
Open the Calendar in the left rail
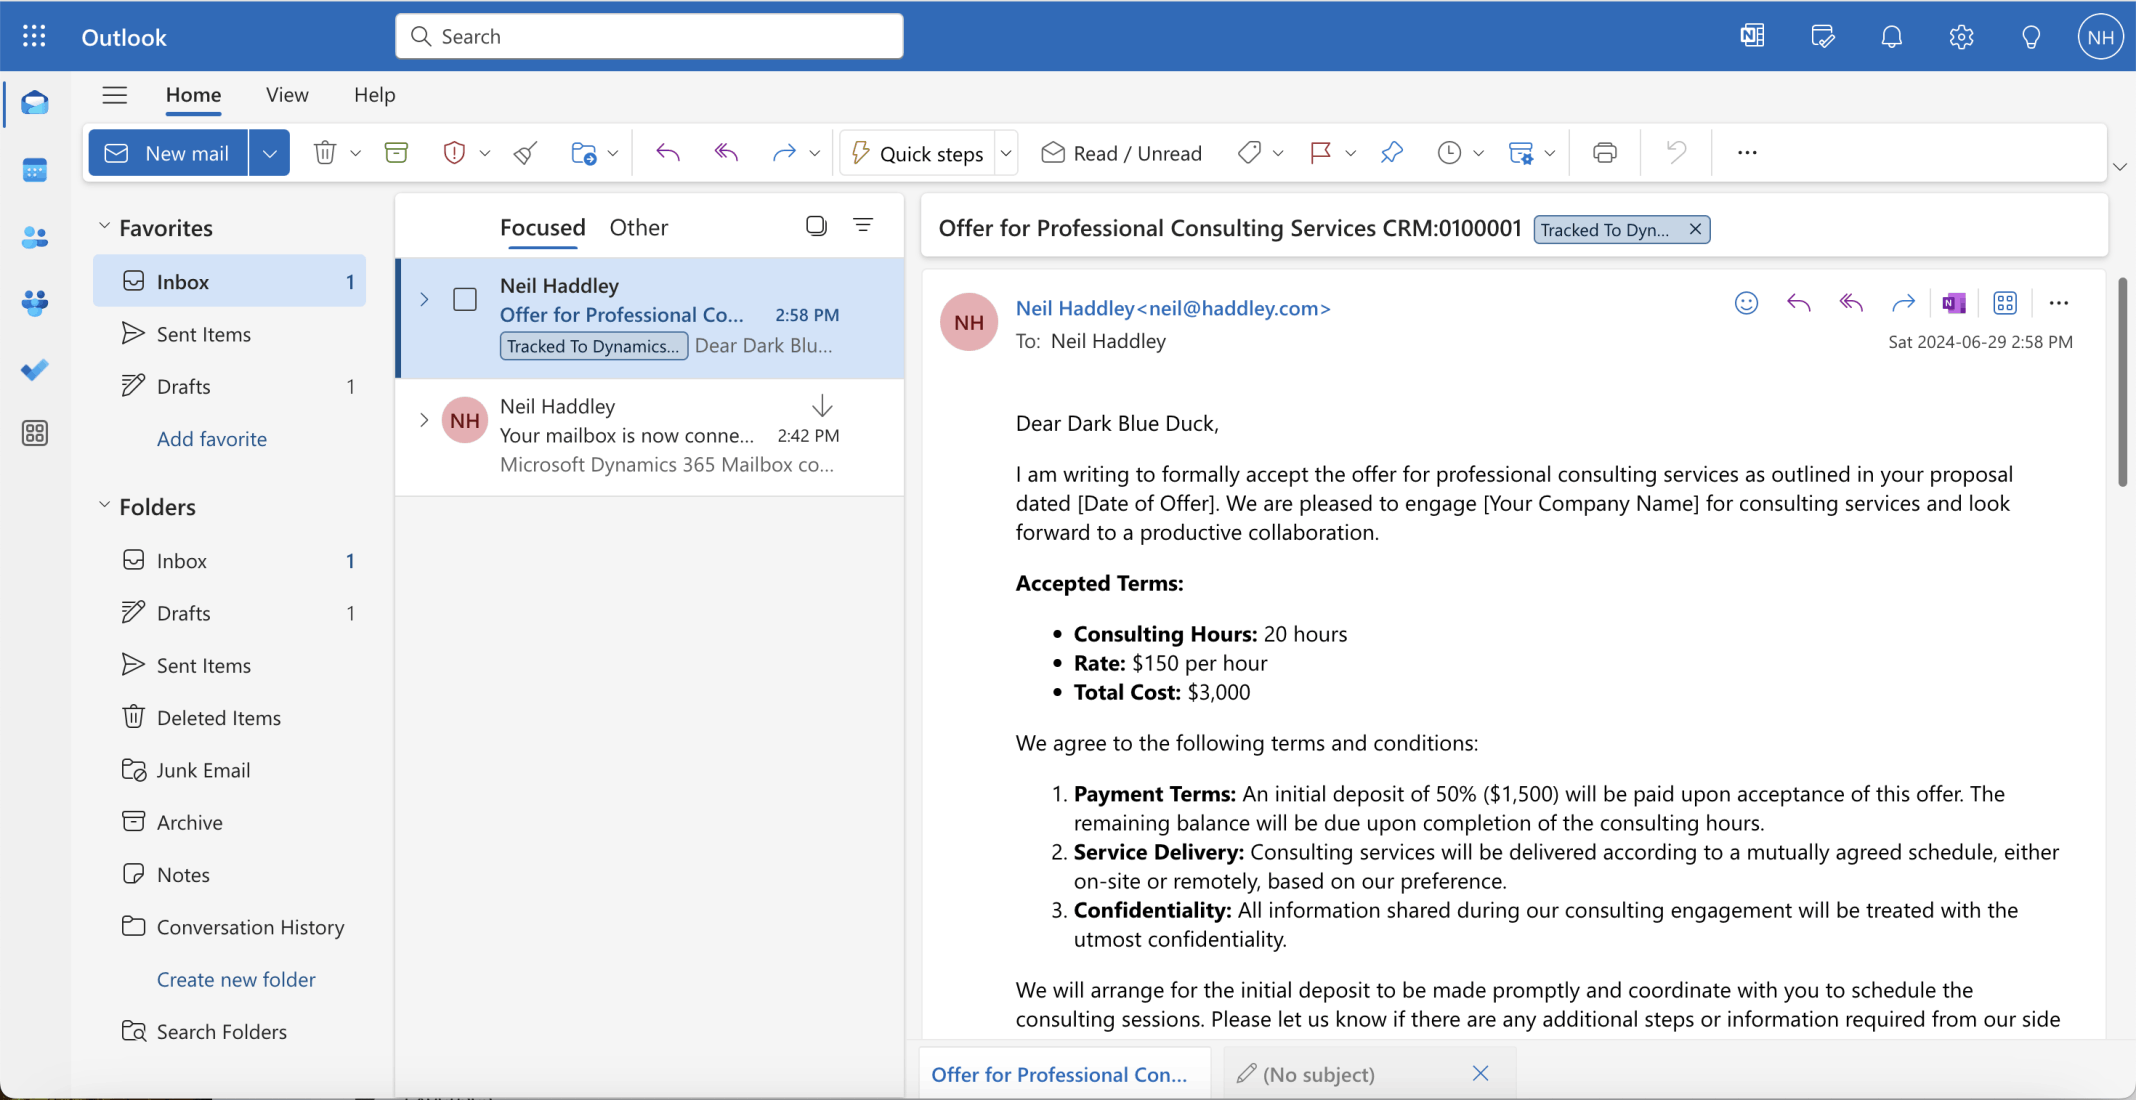[35, 169]
